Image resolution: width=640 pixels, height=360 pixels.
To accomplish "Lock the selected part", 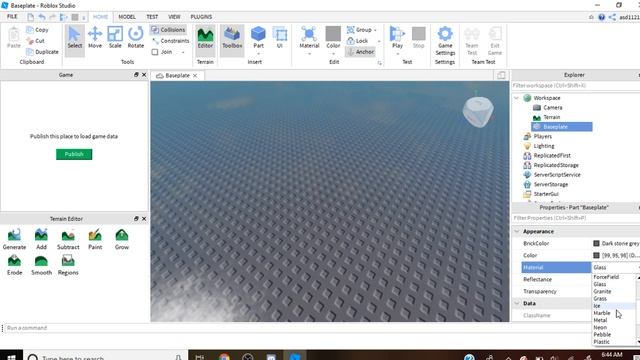I will [x=358, y=41].
